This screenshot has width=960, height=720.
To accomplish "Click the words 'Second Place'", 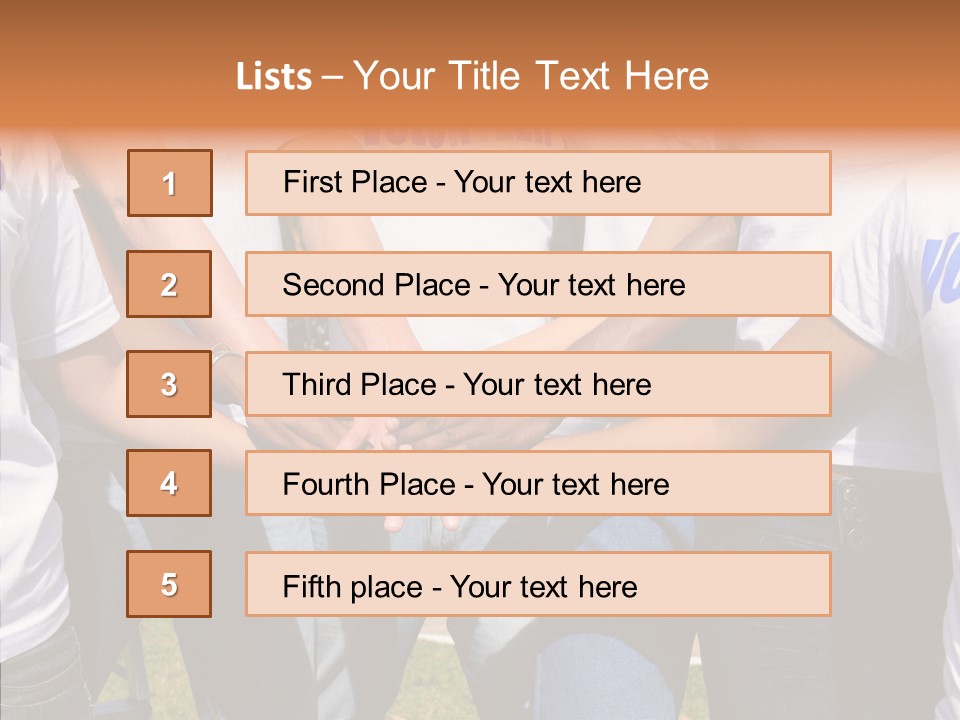I will coord(377,285).
